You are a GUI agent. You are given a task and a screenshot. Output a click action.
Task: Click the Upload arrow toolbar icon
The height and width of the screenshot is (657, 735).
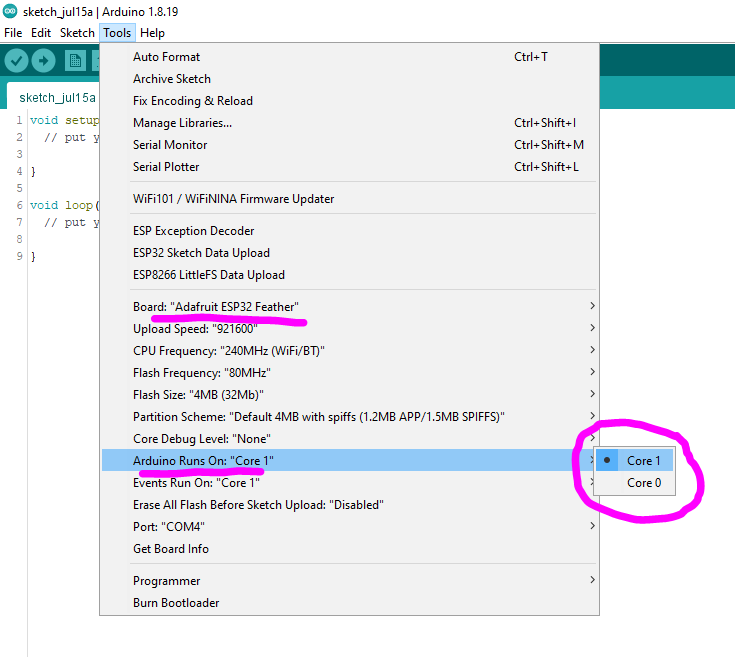click(x=44, y=61)
